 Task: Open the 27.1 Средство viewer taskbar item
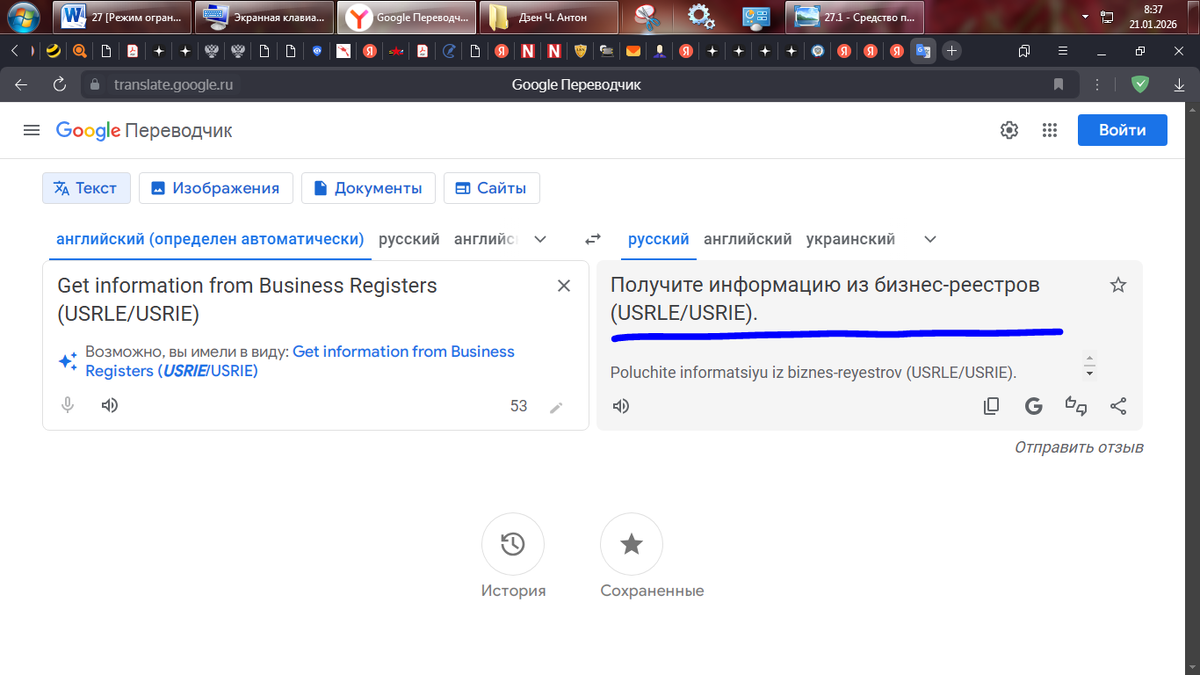tap(855, 16)
